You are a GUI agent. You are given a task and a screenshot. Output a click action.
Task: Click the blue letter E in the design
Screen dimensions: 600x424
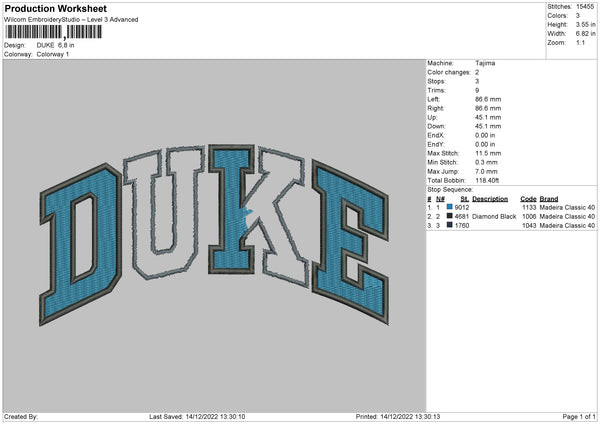[x=350, y=242]
